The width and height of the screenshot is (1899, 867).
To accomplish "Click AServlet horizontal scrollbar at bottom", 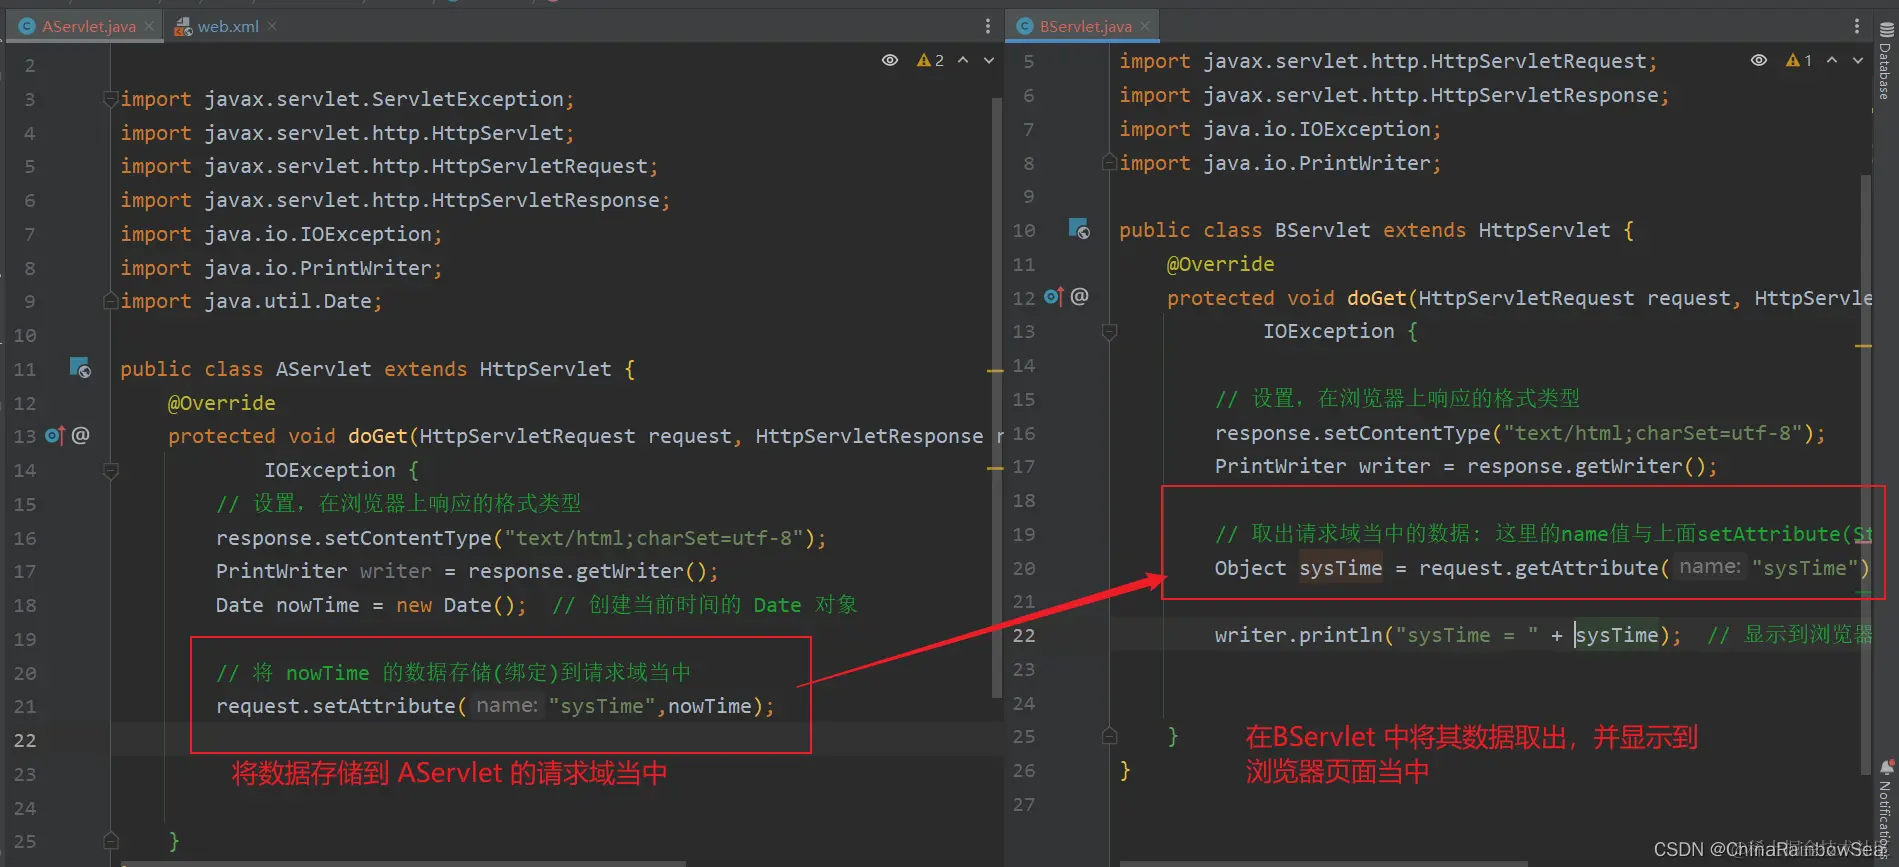I will point(403,863).
